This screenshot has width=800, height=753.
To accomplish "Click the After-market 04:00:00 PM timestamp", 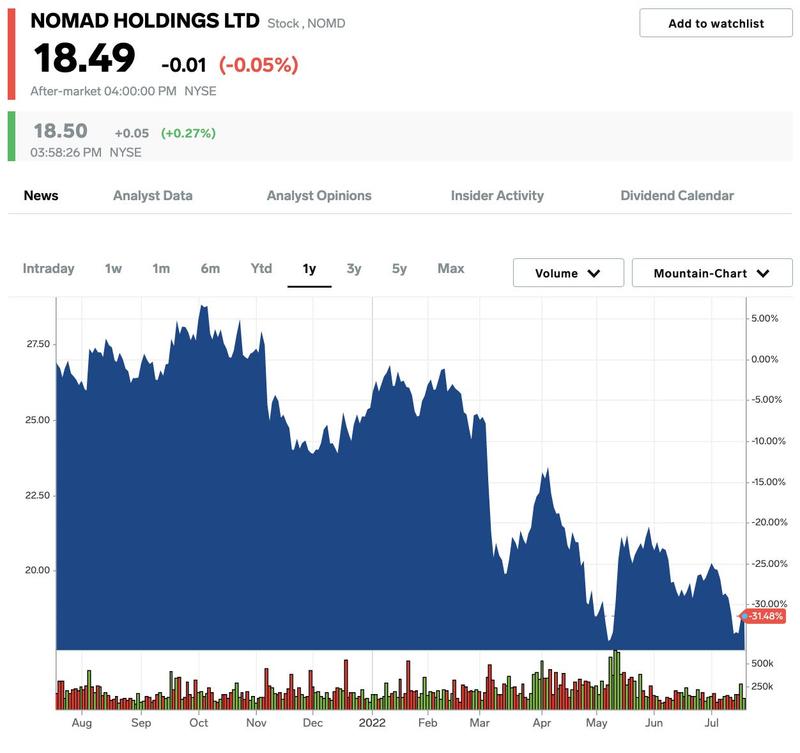I will point(103,91).
